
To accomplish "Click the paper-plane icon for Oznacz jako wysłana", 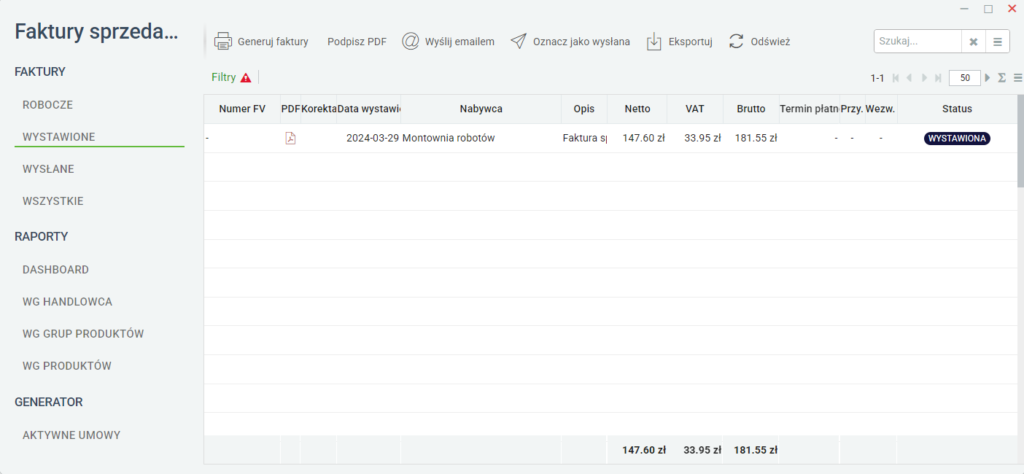I will point(518,41).
